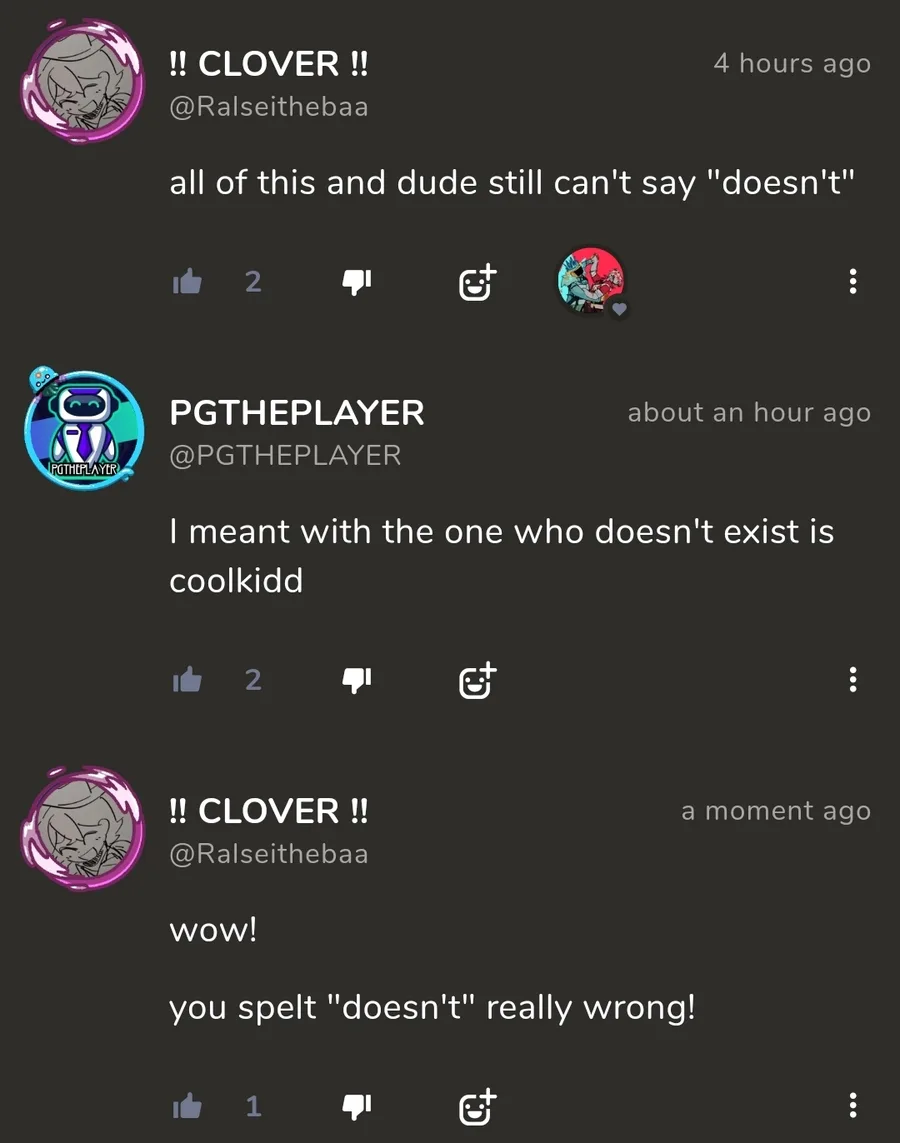Screen dimensions: 900x1143
Task: Visit @Ralseithebaa handle on the top comment
Action: click(269, 107)
